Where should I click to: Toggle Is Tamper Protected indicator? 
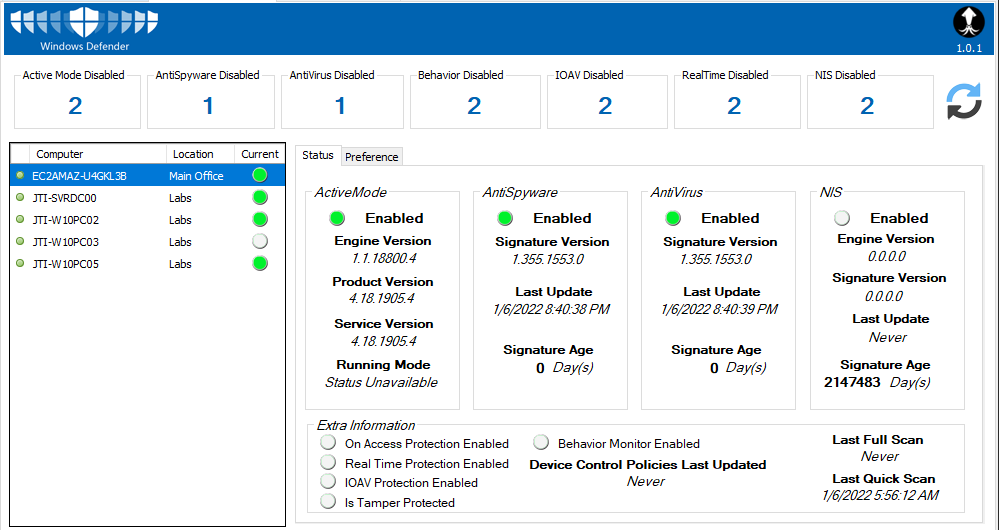click(x=328, y=501)
